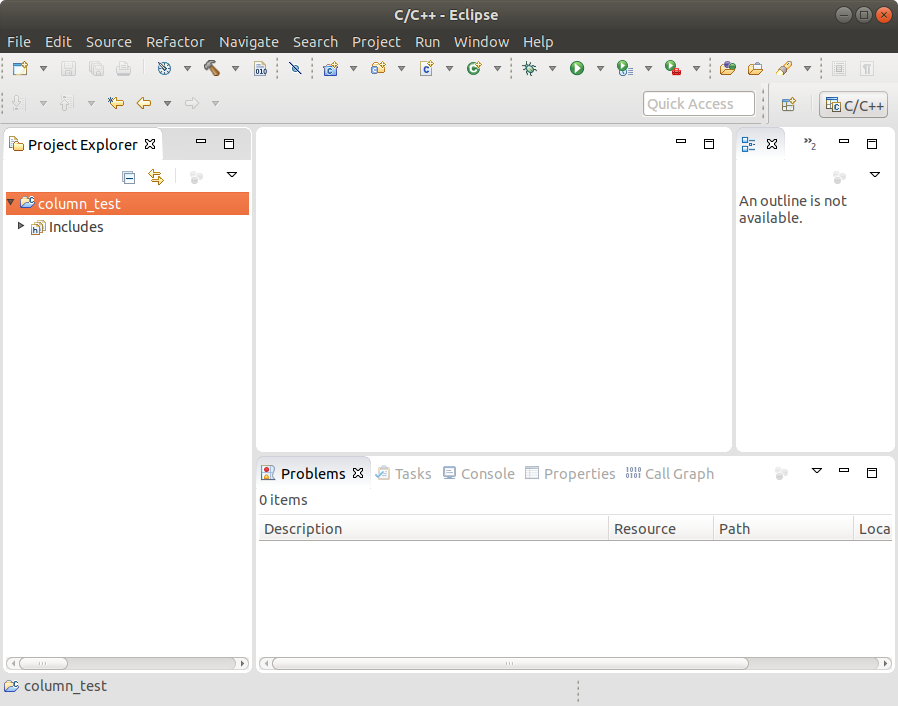
Task: Click Project Explorer horizontal scrollbar
Action: click(x=127, y=663)
